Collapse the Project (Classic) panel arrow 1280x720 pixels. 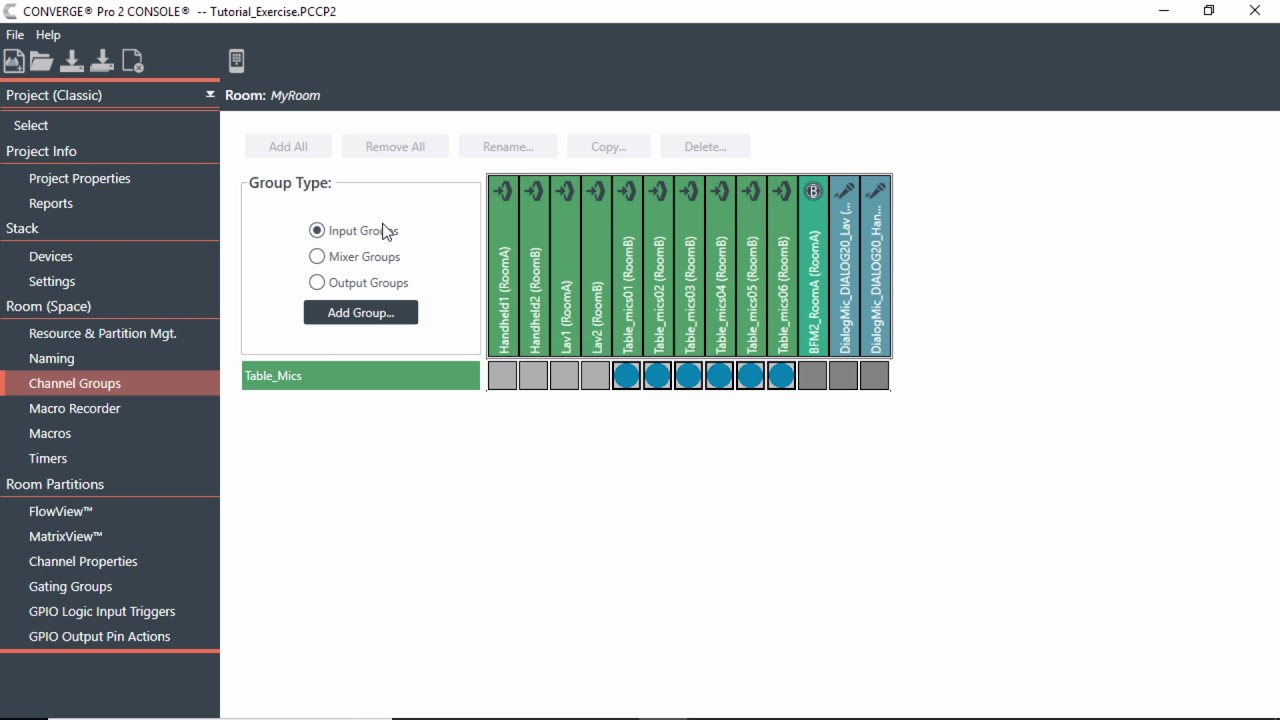(x=210, y=94)
